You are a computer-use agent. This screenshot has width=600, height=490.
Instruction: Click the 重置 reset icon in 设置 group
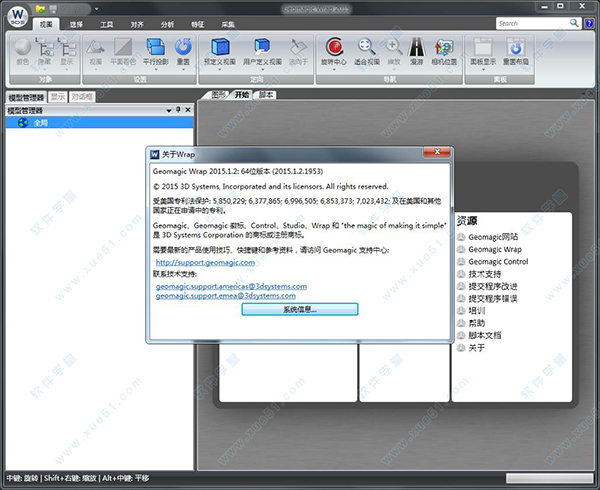tap(183, 47)
